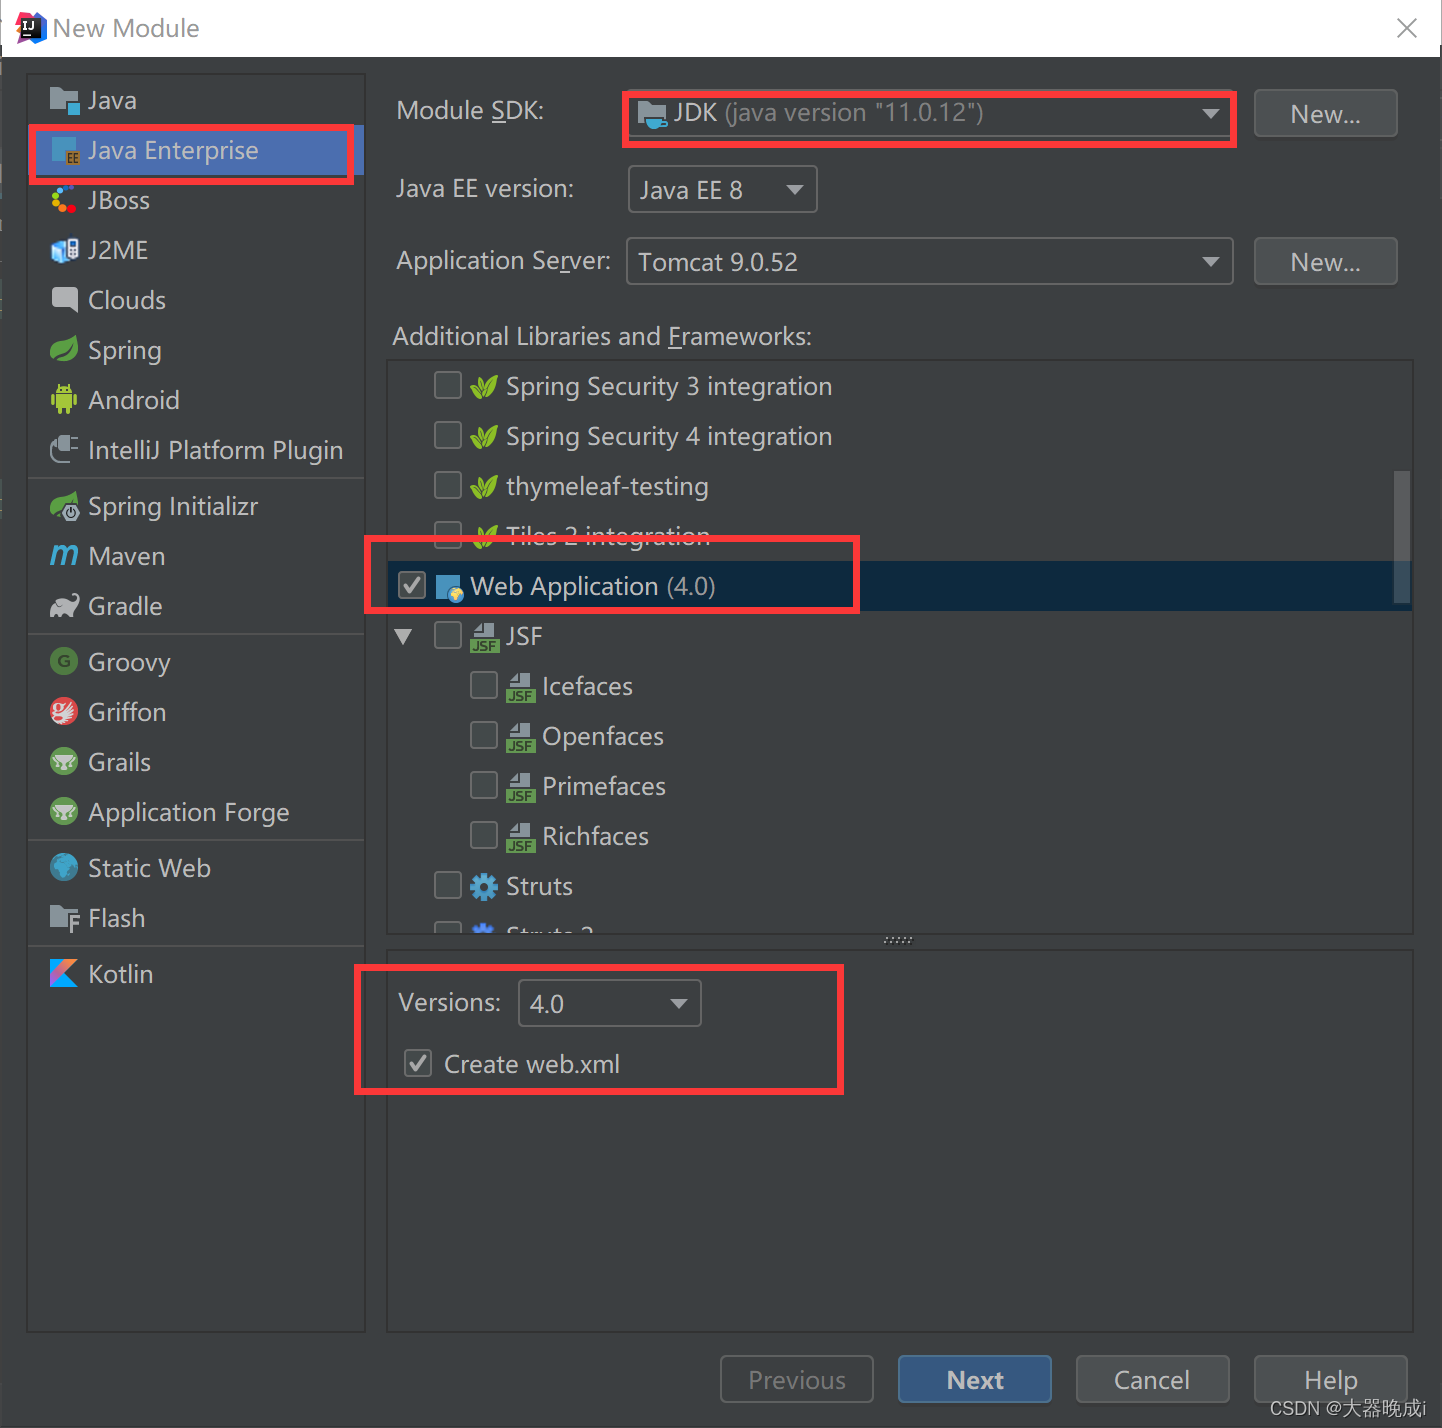This screenshot has width=1442, height=1428.
Task: Check the Primefaces checkbox
Action: [x=484, y=786]
